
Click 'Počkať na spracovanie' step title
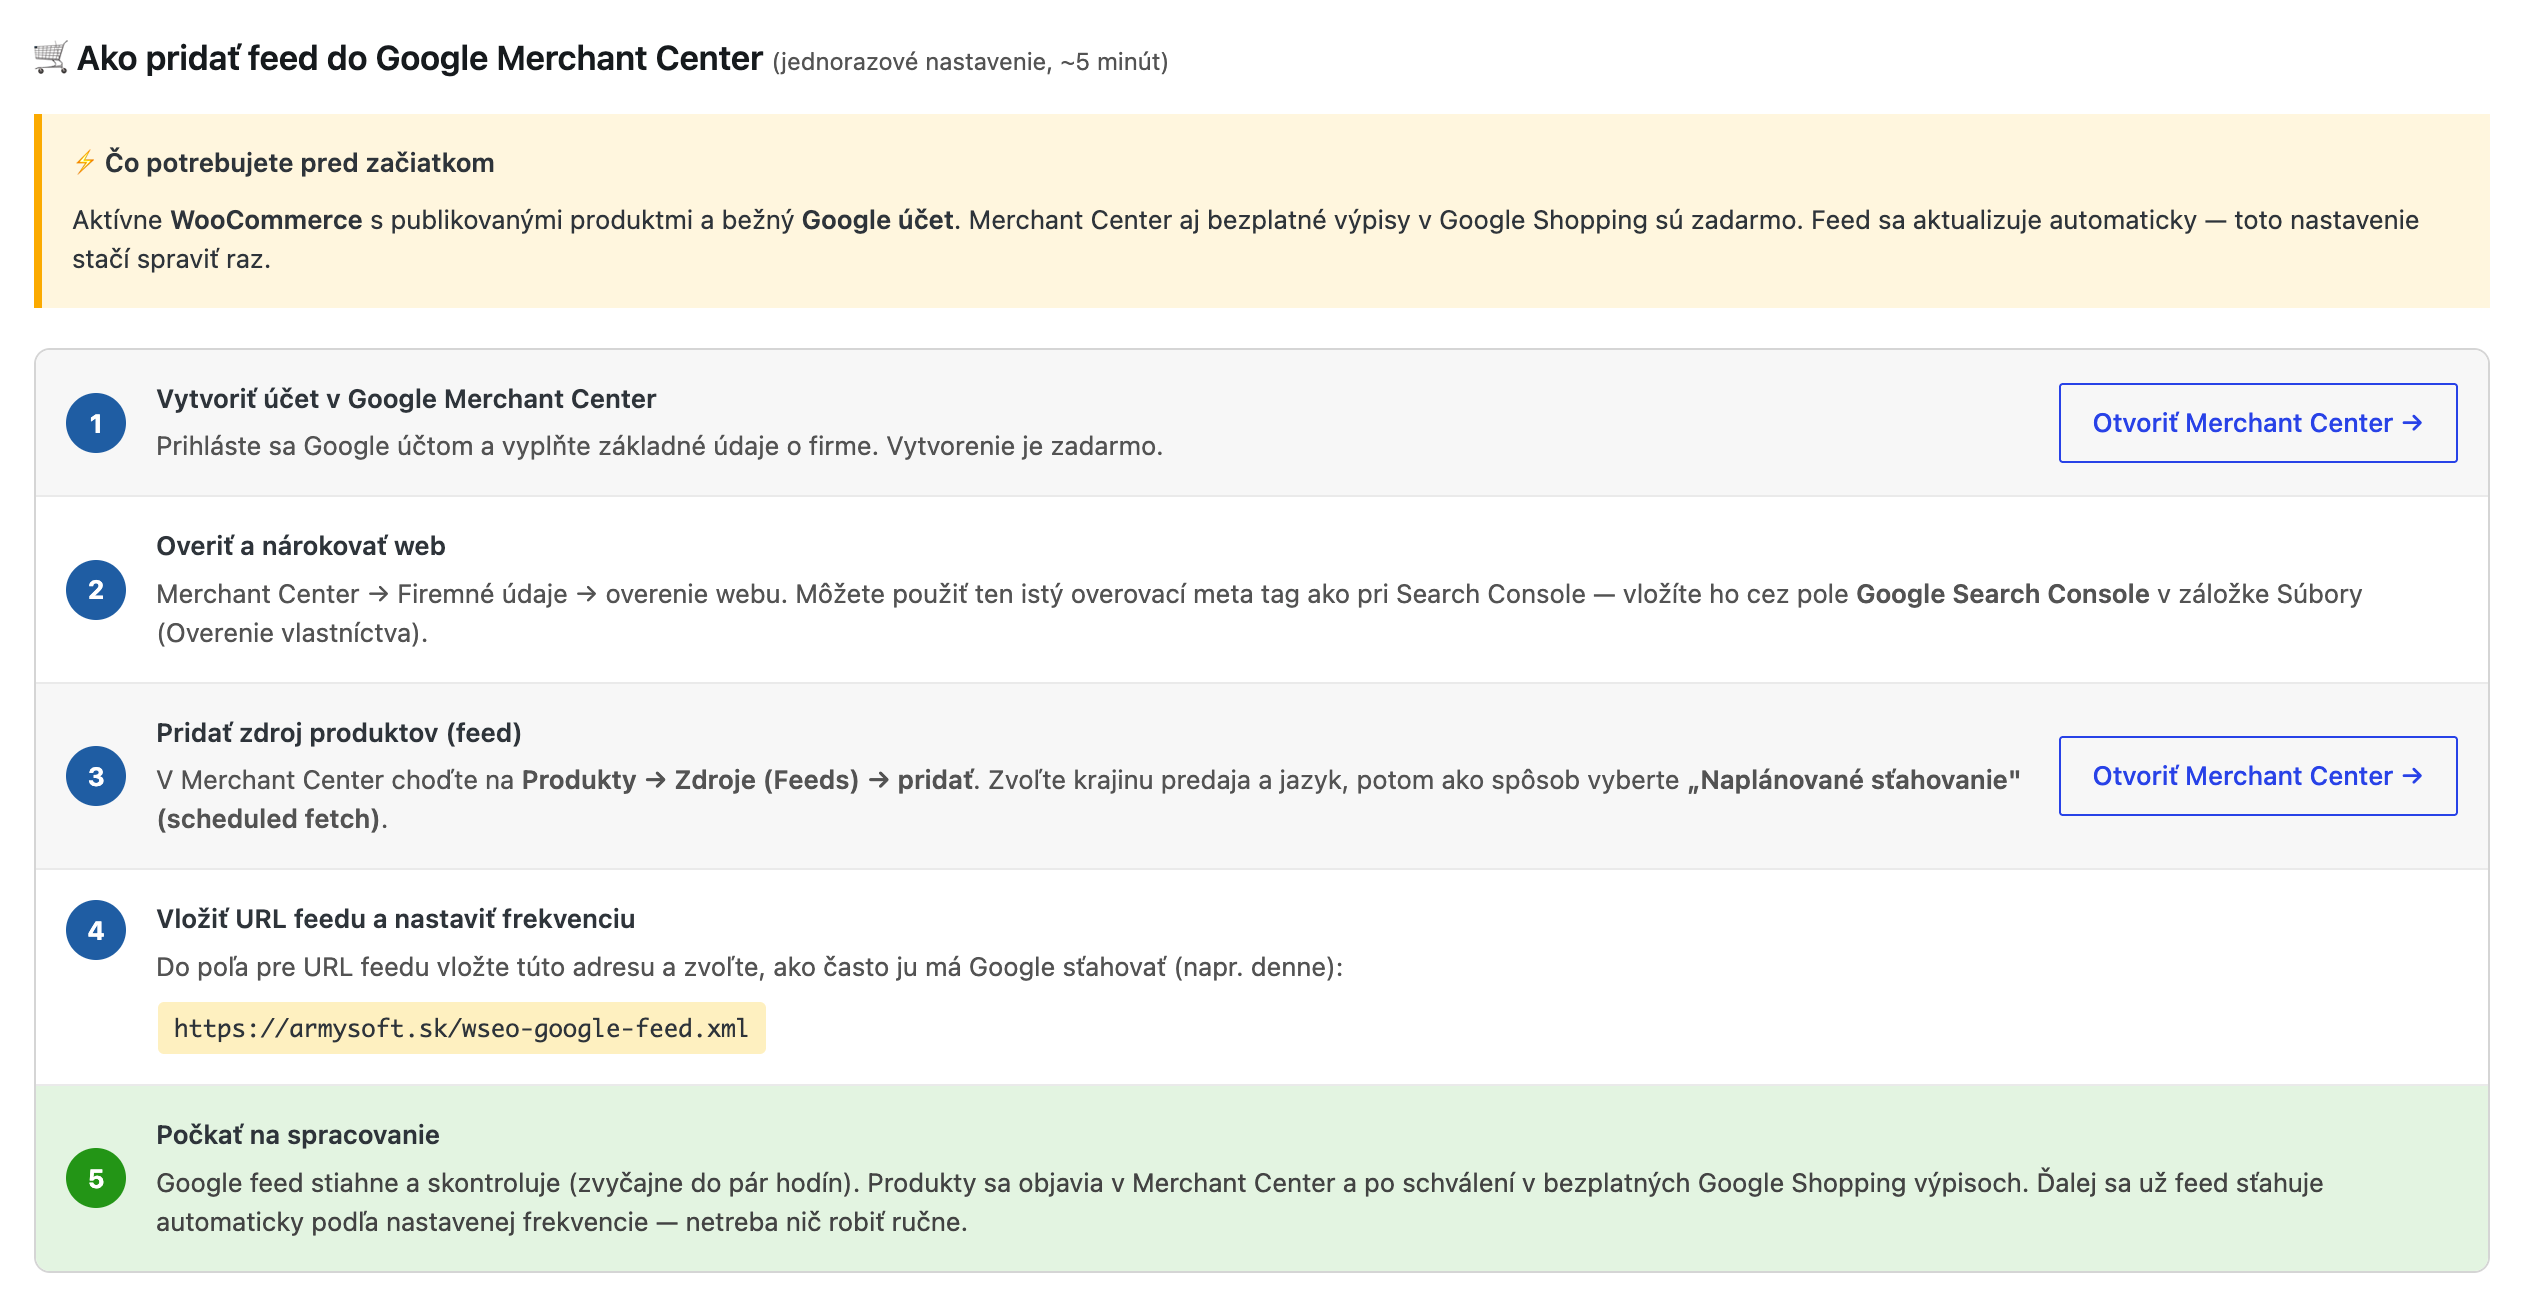click(x=298, y=1135)
